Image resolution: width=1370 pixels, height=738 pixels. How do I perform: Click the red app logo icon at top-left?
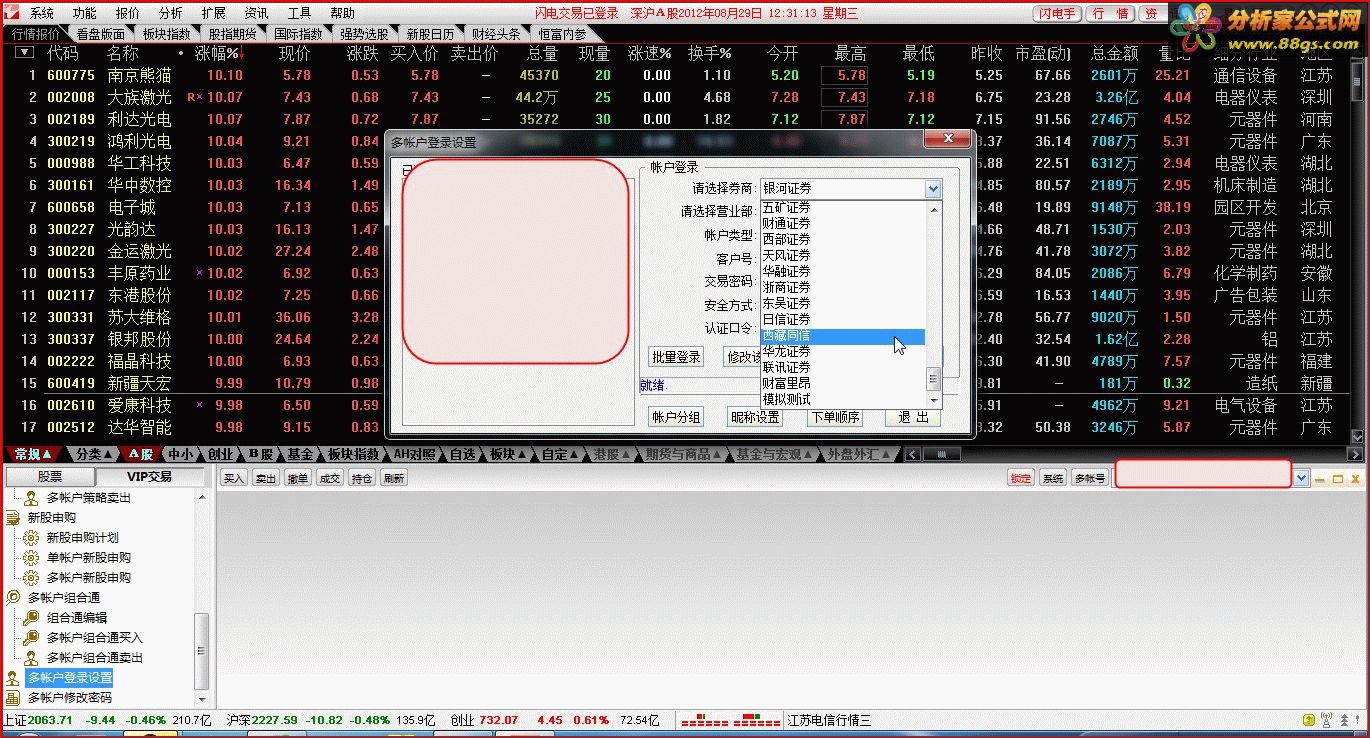pos(11,13)
